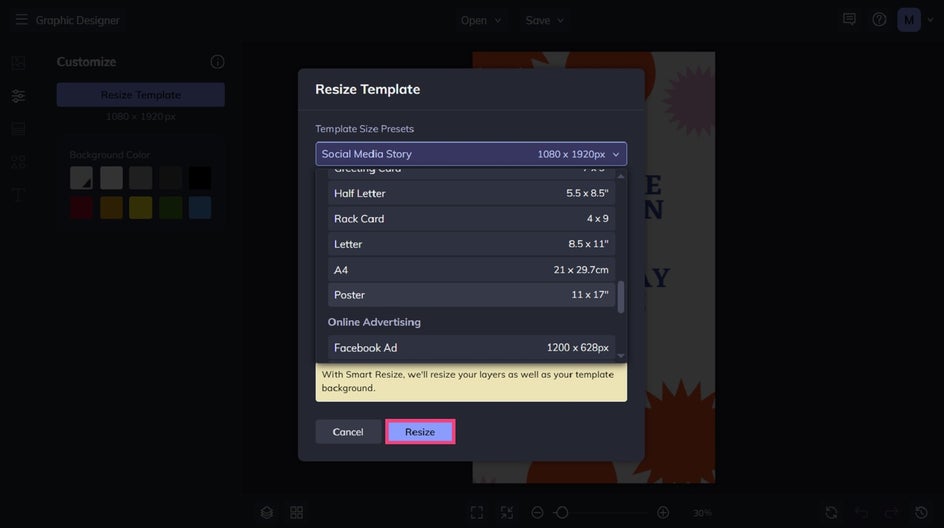The width and height of the screenshot is (944, 528).
Task: Click the fill screen zoom icon
Action: pyautogui.click(x=506, y=512)
